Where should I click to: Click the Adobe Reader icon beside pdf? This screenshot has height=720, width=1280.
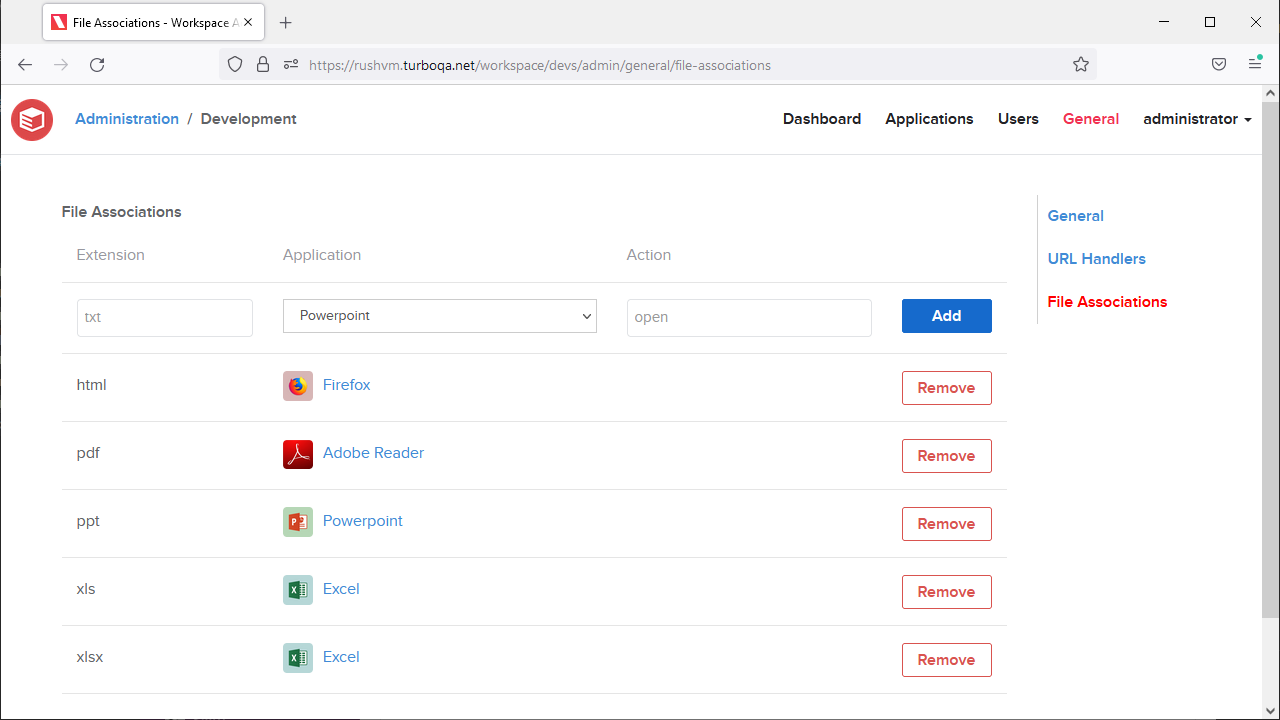pos(297,453)
